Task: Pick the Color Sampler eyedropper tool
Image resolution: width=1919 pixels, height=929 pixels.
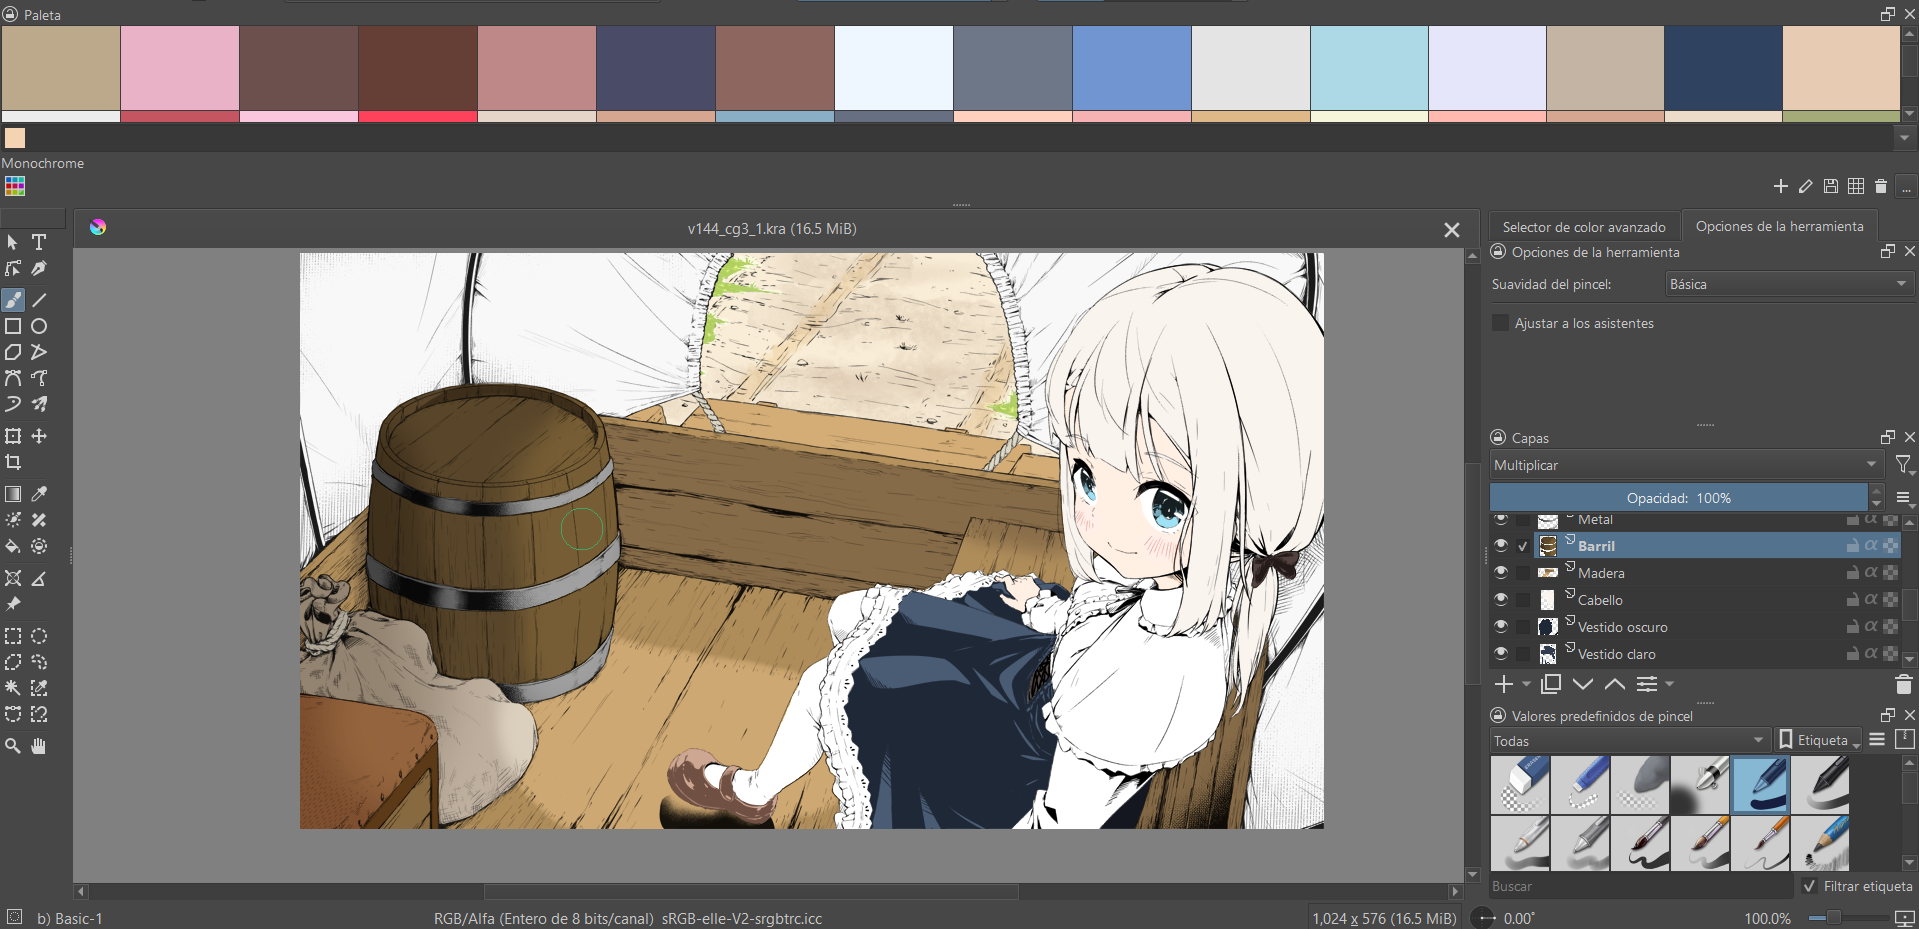Action: pos(39,494)
